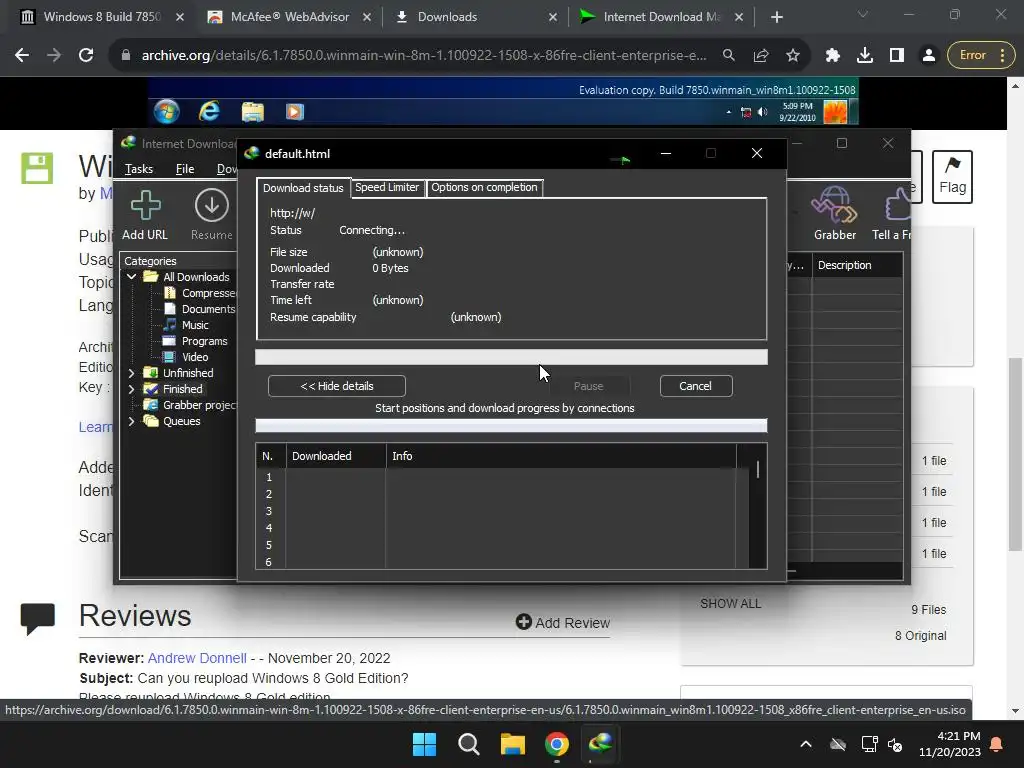This screenshot has height=768, width=1024.
Task: Click the Info column header
Action: 561,456
